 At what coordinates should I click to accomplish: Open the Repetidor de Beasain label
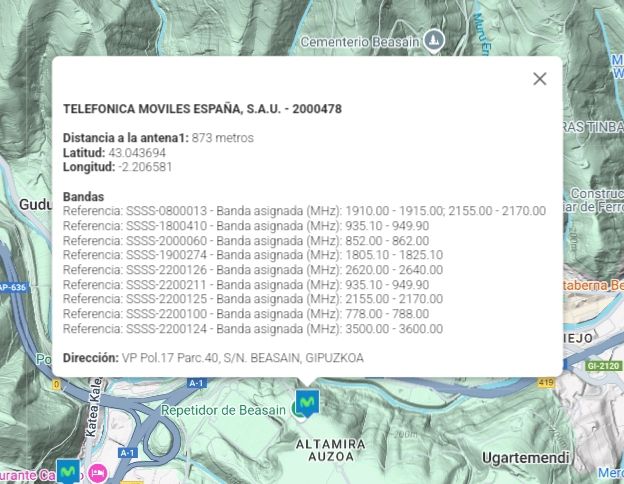[223, 410]
